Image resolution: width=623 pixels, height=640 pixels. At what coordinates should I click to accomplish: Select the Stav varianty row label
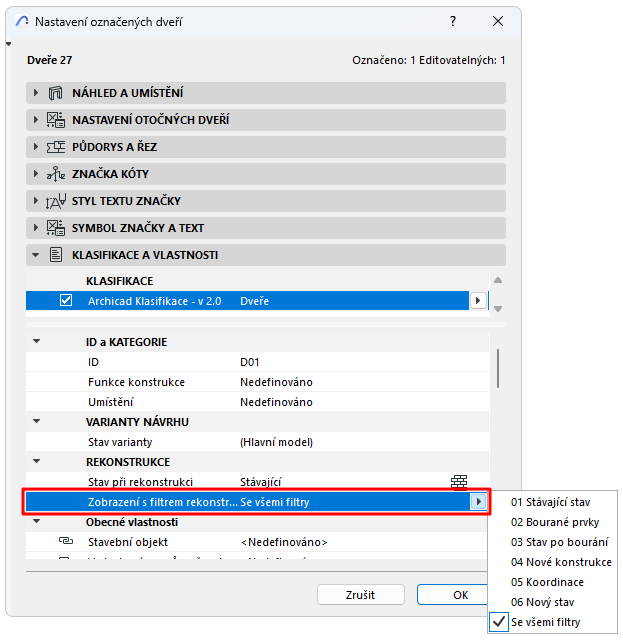[x=120, y=442]
